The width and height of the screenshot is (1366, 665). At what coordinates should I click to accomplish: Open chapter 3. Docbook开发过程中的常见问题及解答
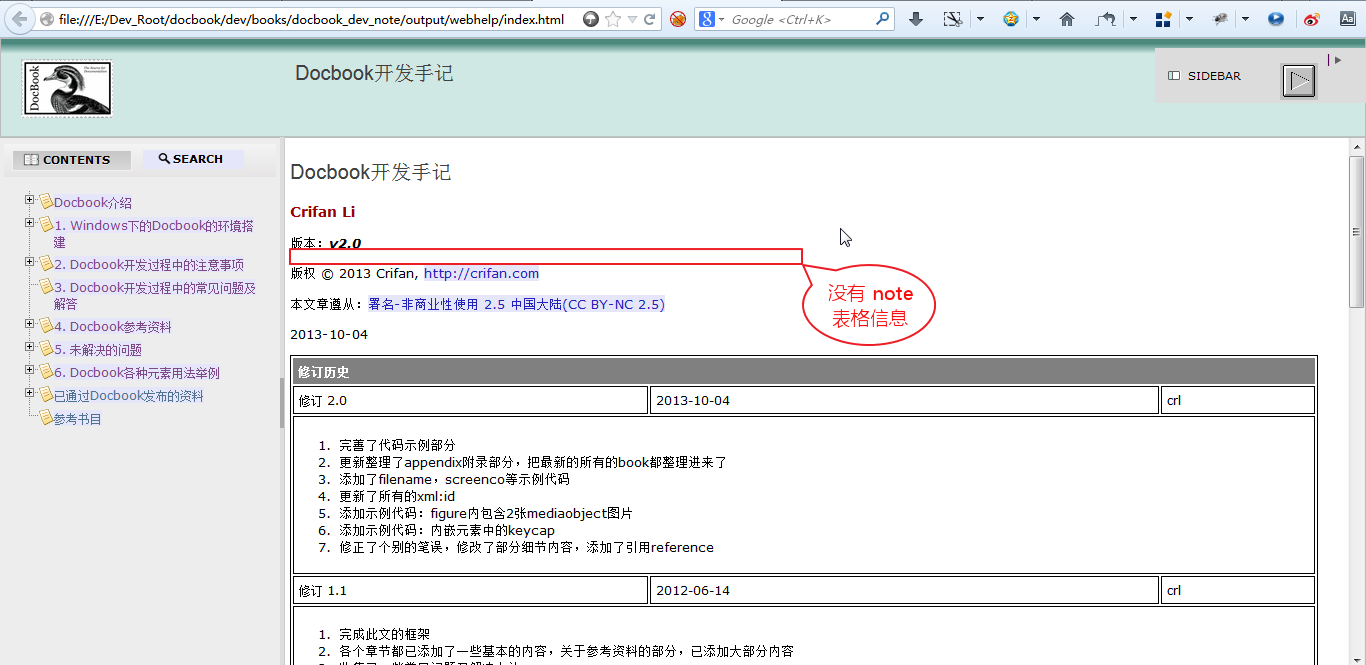tap(155, 296)
